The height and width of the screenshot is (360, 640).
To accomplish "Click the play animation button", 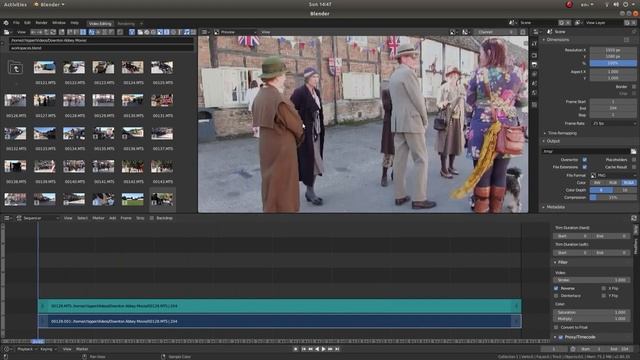I will pyautogui.click(x=324, y=349).
